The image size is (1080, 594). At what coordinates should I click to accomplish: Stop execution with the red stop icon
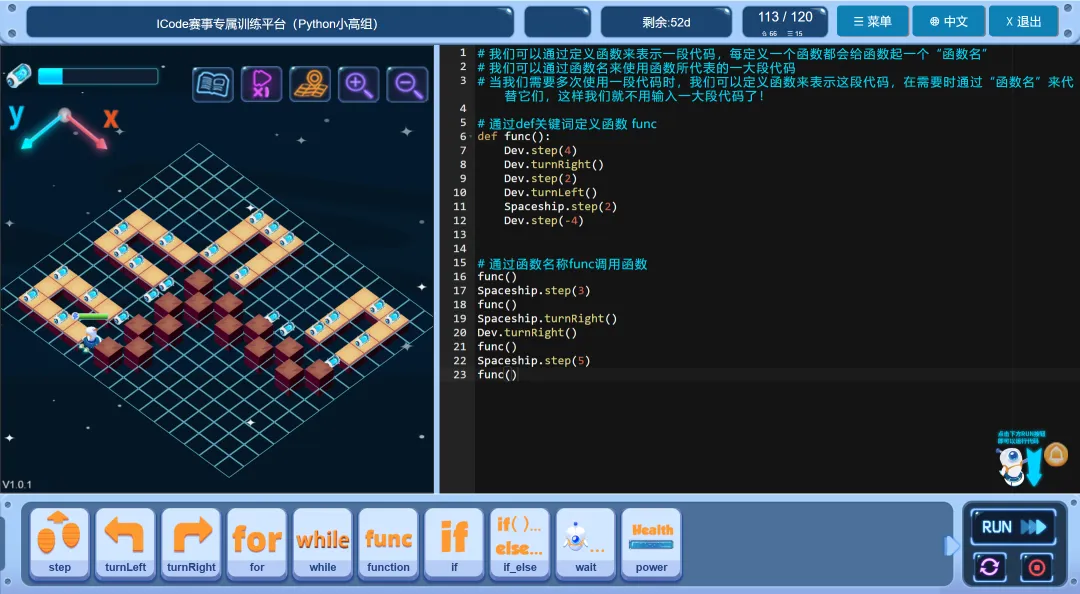click(1036, 567)
